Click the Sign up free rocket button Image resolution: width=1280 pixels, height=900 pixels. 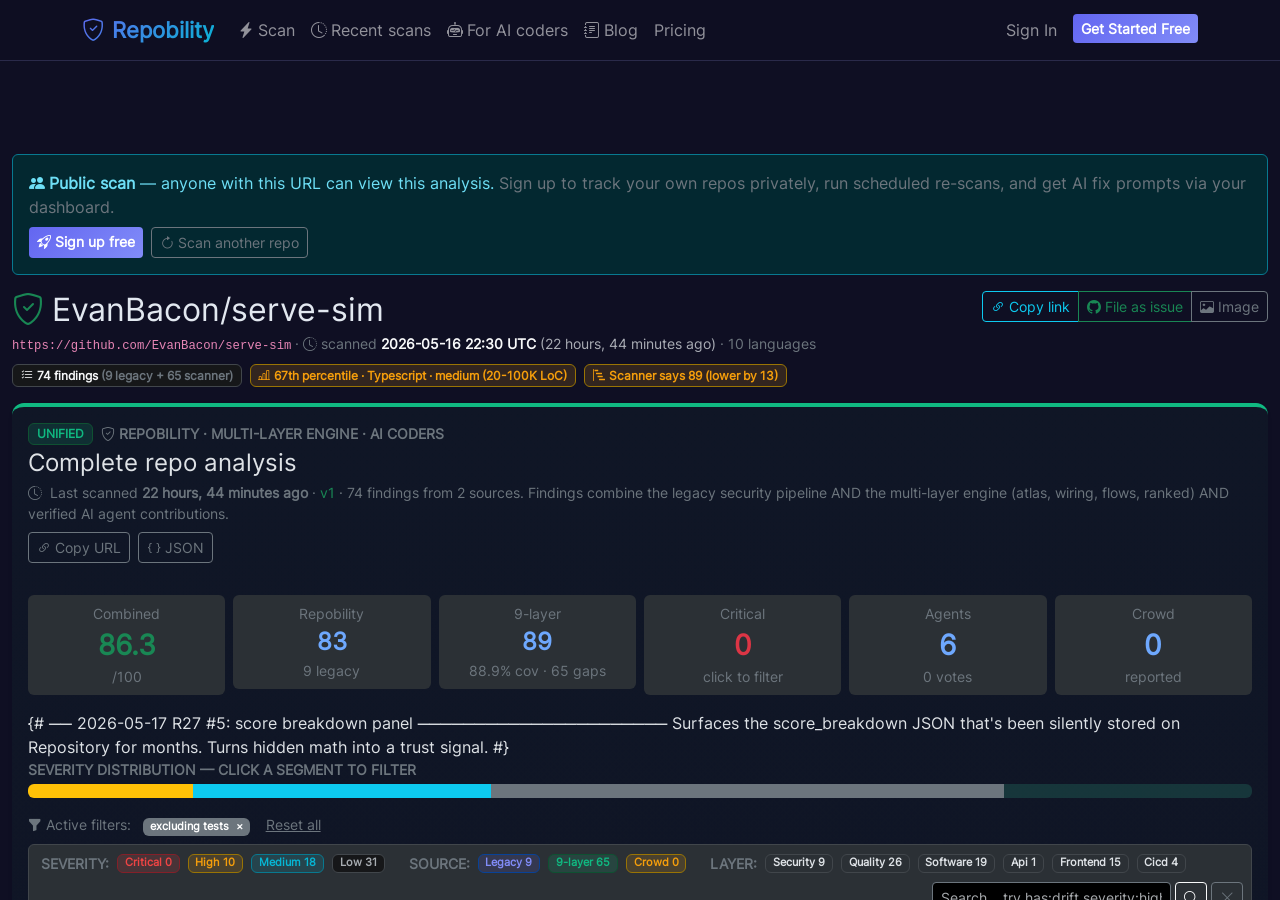tap(86, 242)
